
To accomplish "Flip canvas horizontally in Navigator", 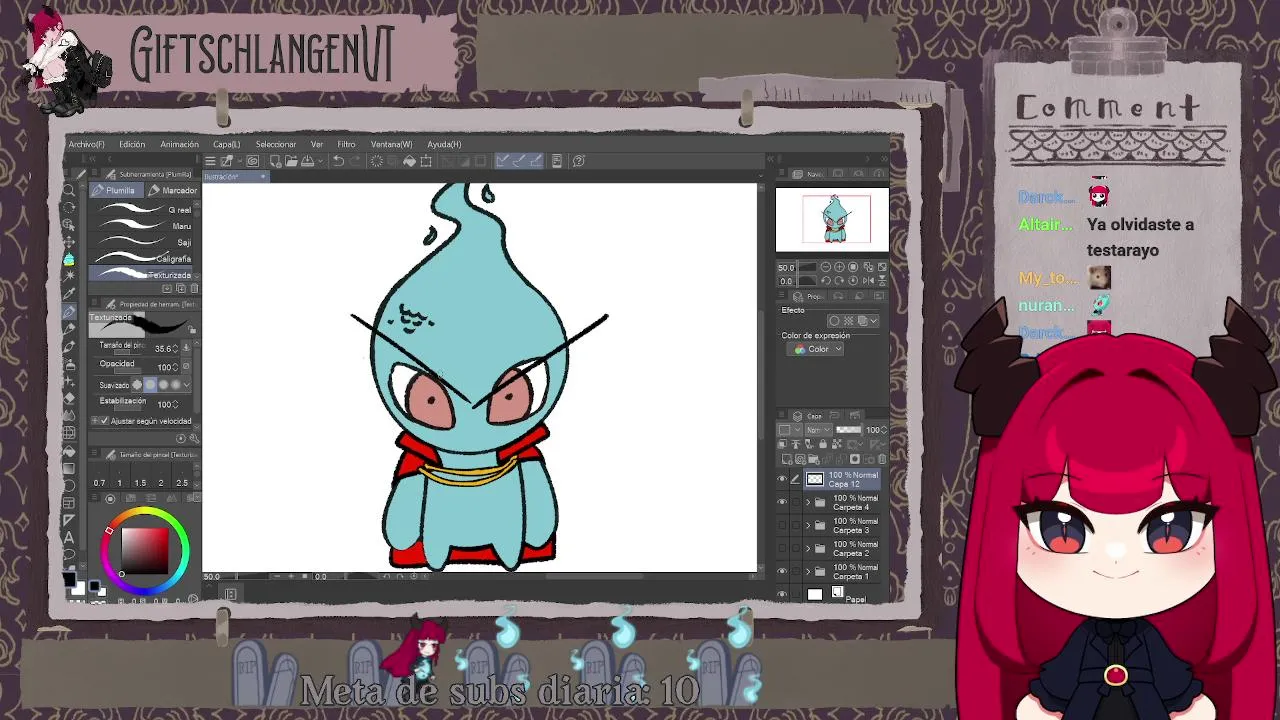I will [x=868, y=281].
